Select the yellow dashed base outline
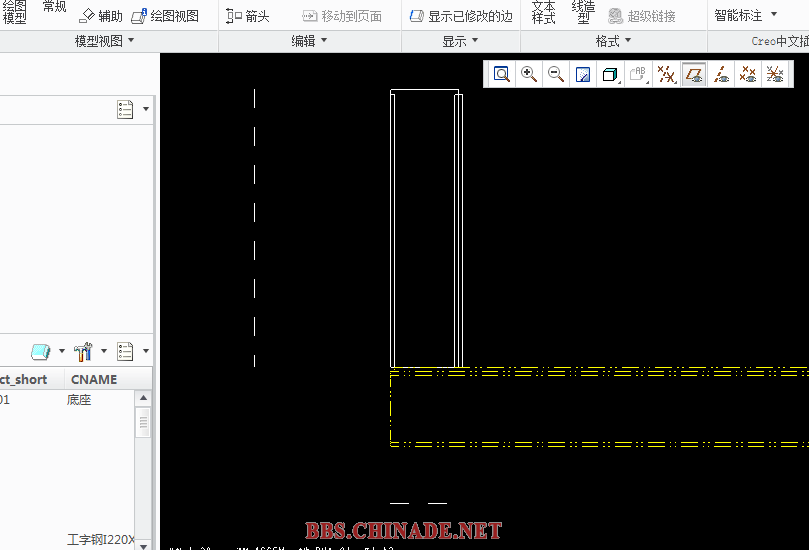The image size is (809, 550). tap(599, 407)
